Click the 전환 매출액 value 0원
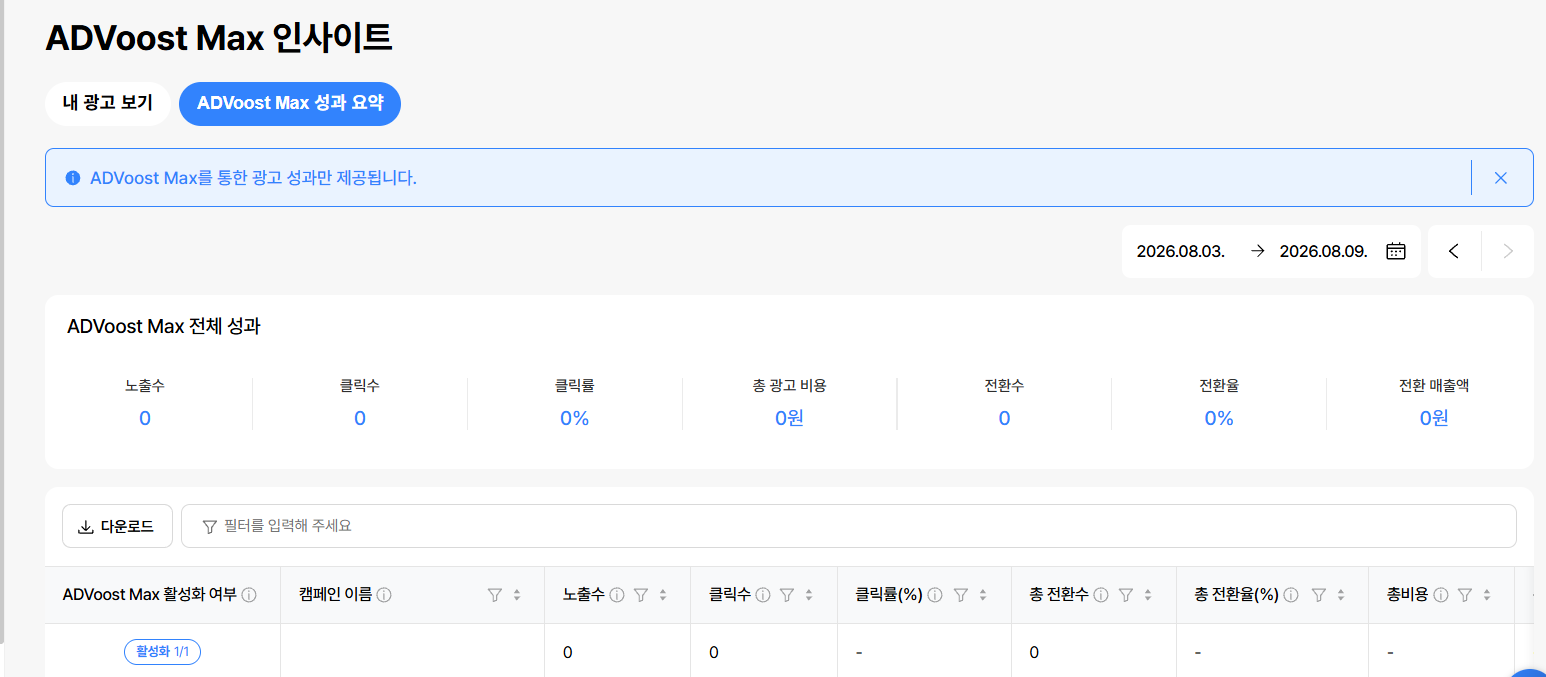Screen dimensions: 1546x677 (x=1434, y=418)
